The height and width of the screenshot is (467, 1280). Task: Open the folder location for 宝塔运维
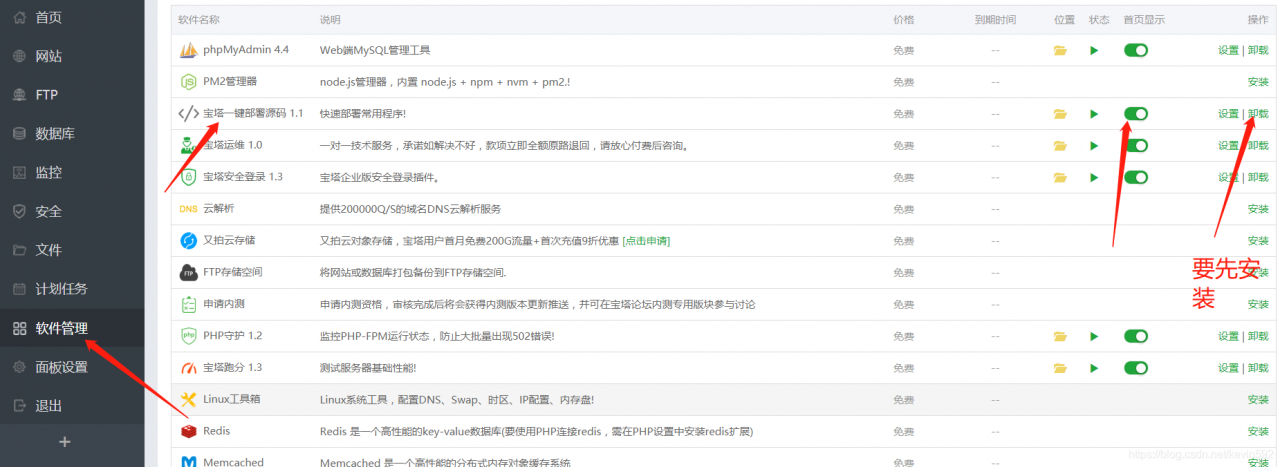pos(1060,146)
